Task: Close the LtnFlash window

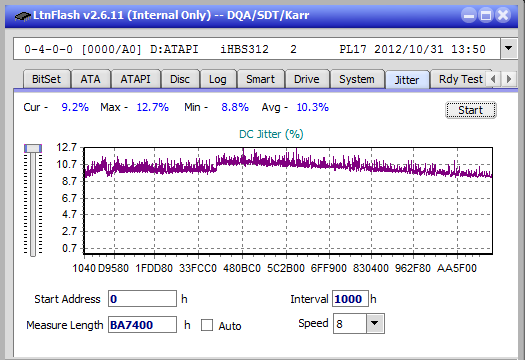Action: point(503,15)
